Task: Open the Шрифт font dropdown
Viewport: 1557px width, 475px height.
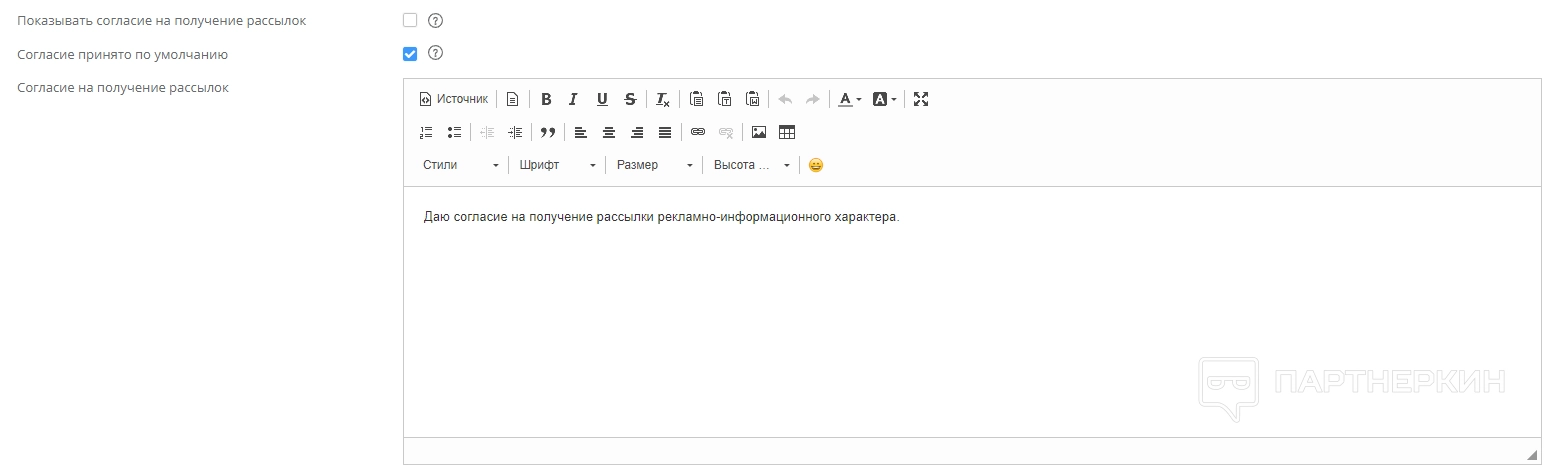Action: [x=557, y=165]
